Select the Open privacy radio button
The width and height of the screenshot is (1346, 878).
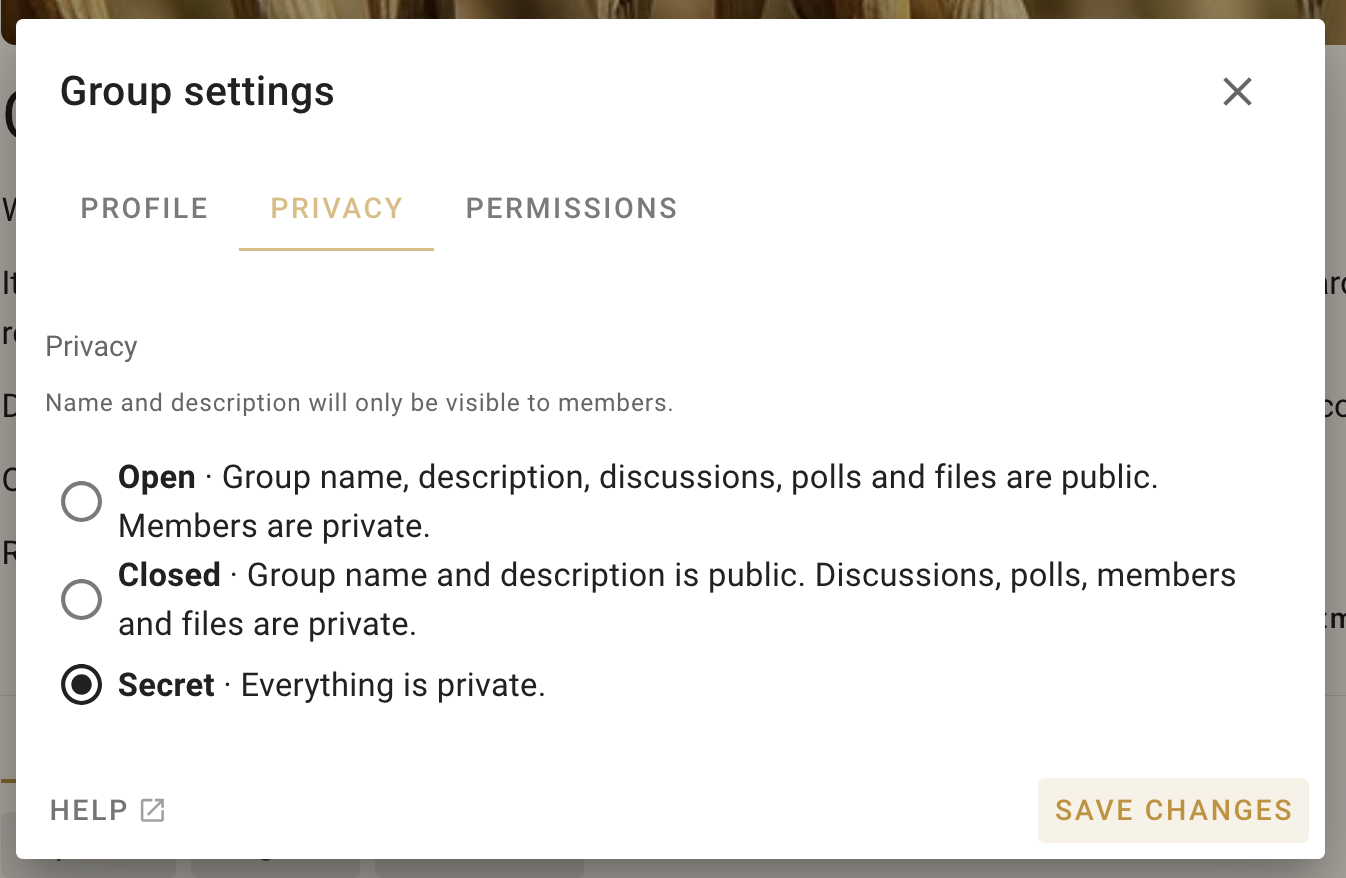pyautogui.click(x=81, y=501)
